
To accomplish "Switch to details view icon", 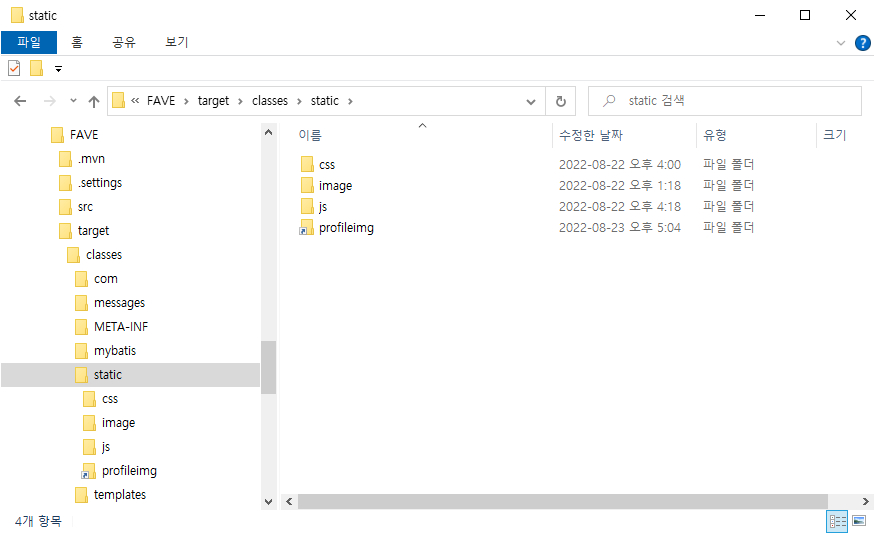I will tap(837, 522).
